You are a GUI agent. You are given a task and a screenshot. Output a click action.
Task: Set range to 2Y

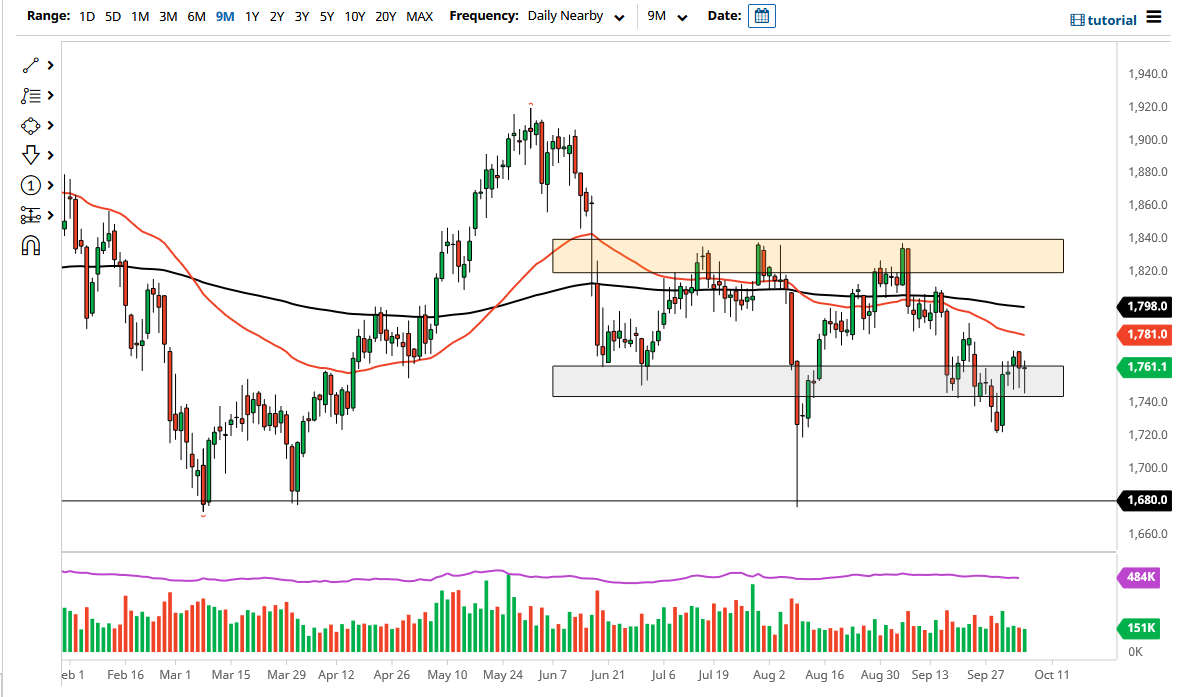[277, 16]
